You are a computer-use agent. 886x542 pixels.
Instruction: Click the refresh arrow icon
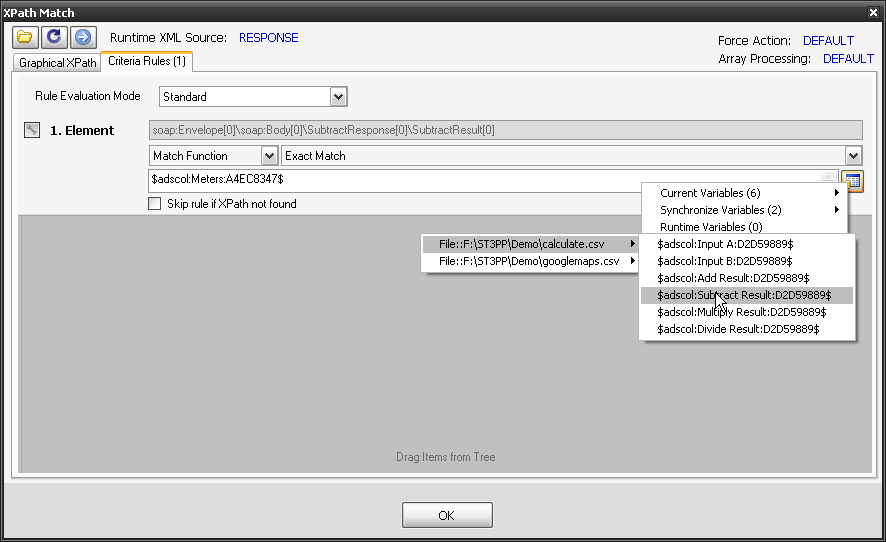point(54,37)
